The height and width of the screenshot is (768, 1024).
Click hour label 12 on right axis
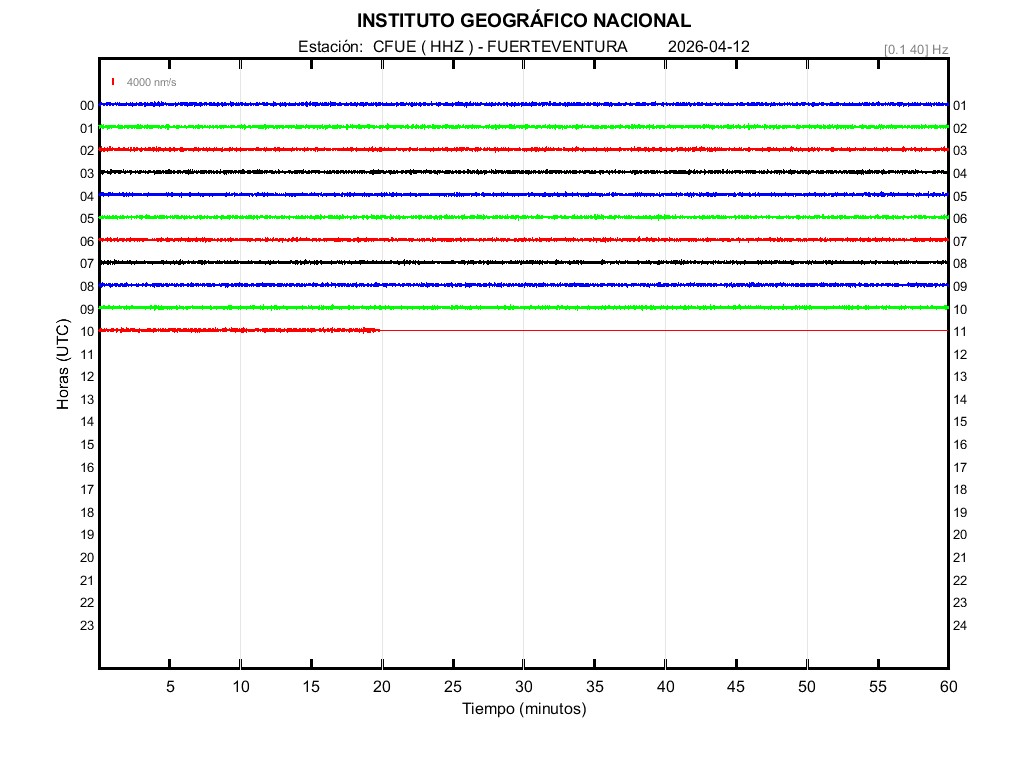tap(960, 355)
